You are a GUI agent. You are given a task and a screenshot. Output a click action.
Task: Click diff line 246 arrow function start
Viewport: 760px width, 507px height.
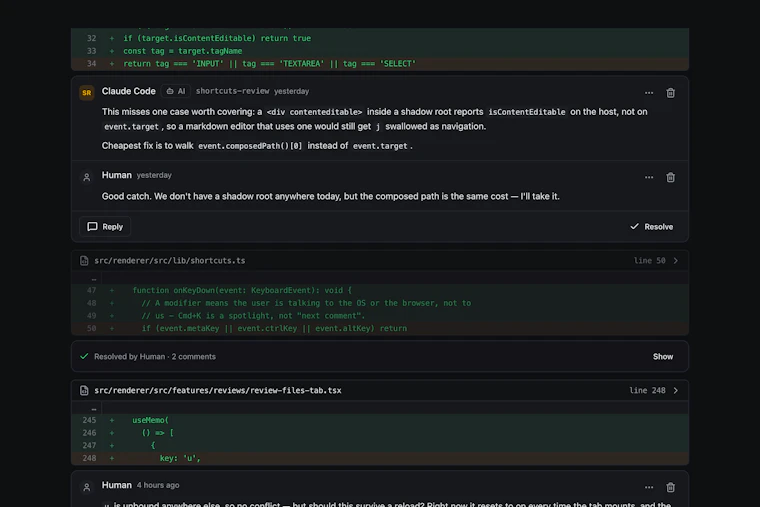point(380,433)
